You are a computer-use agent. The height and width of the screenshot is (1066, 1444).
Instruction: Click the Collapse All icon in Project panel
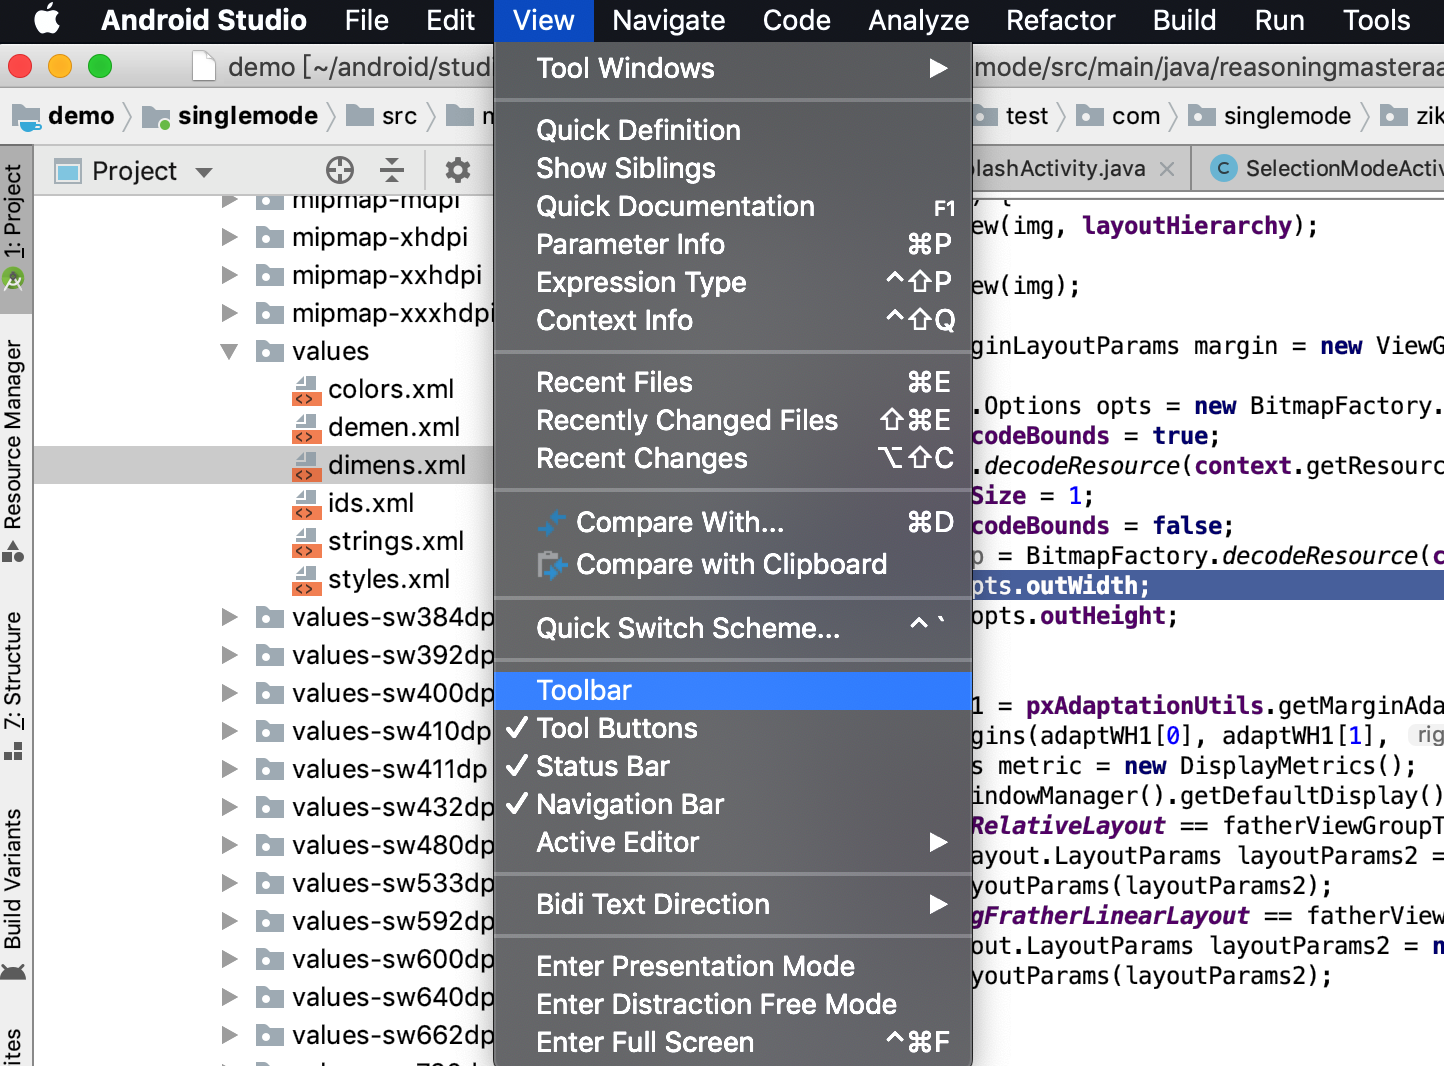(392, 170)
